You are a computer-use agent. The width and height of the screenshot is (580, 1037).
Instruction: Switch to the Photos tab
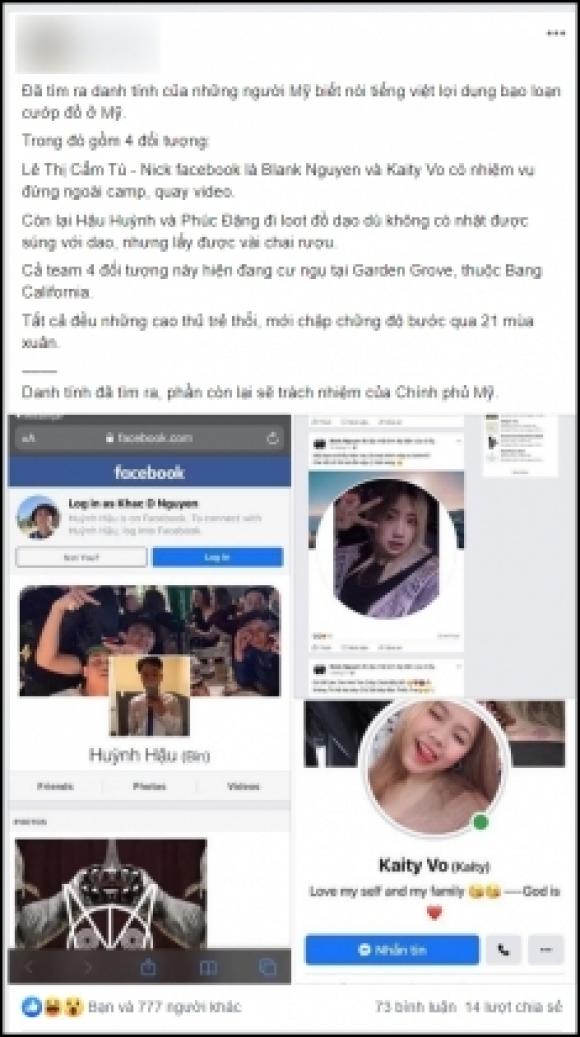pos(149,786)
